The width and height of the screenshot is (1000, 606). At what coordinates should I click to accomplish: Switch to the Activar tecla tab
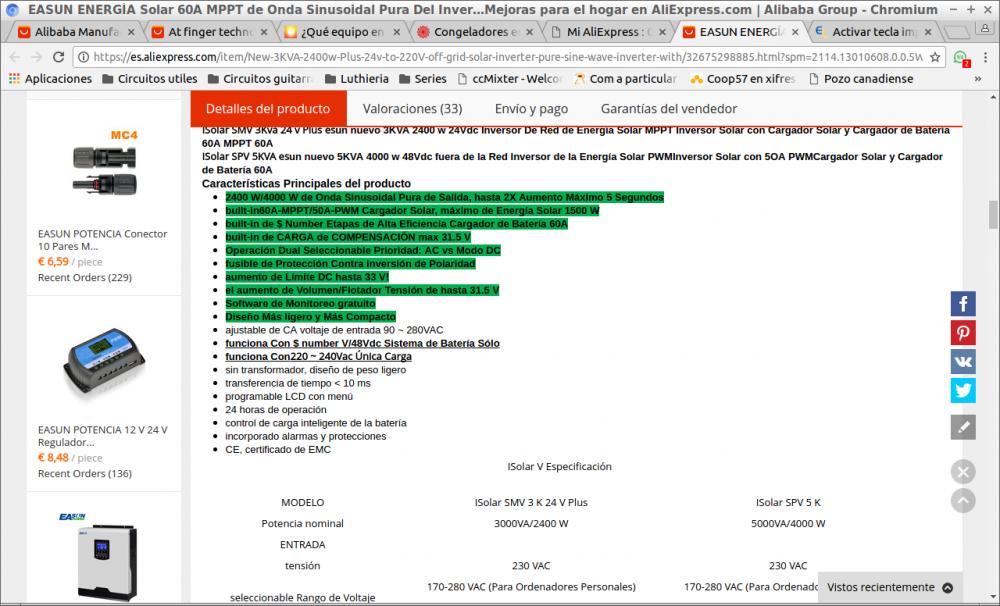873,32
